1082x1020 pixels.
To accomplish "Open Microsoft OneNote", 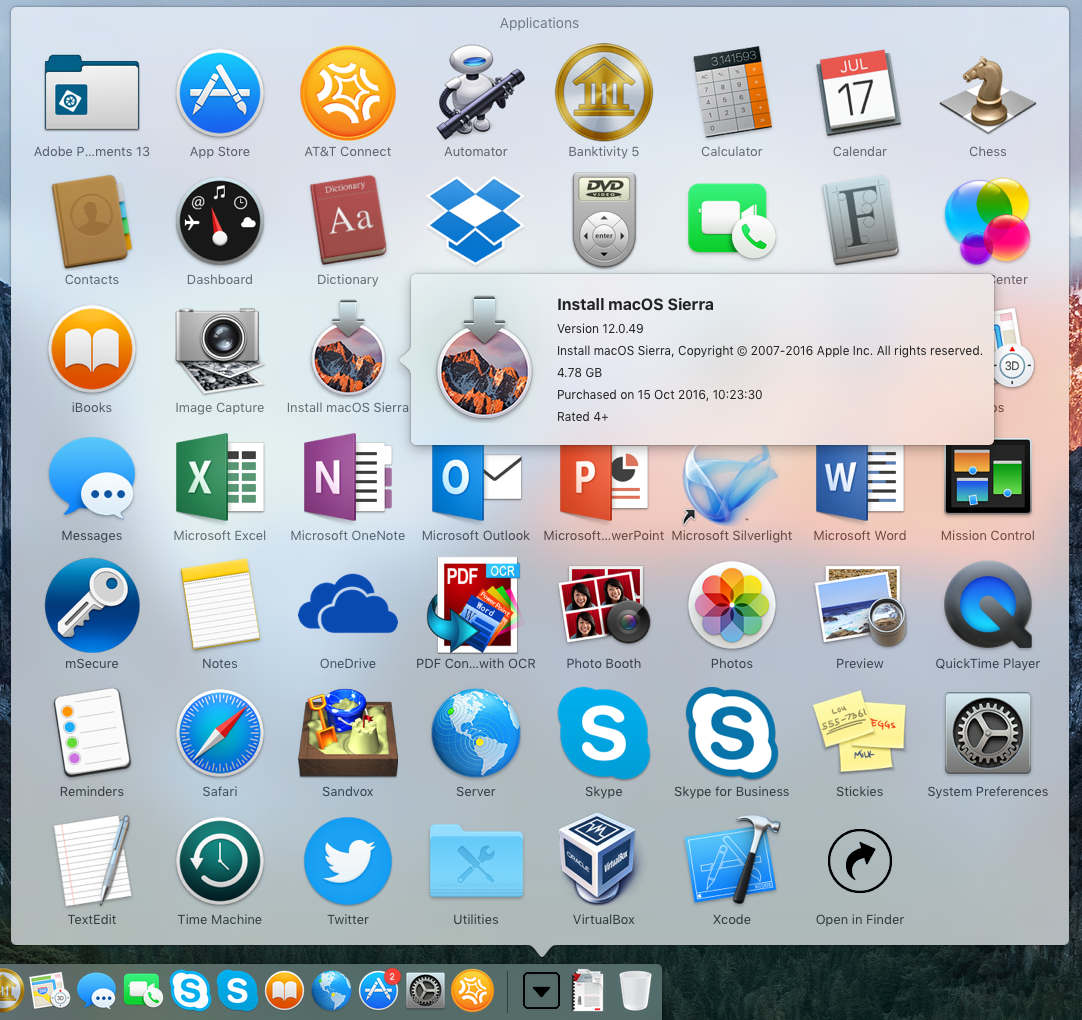I will coord(348,477).
